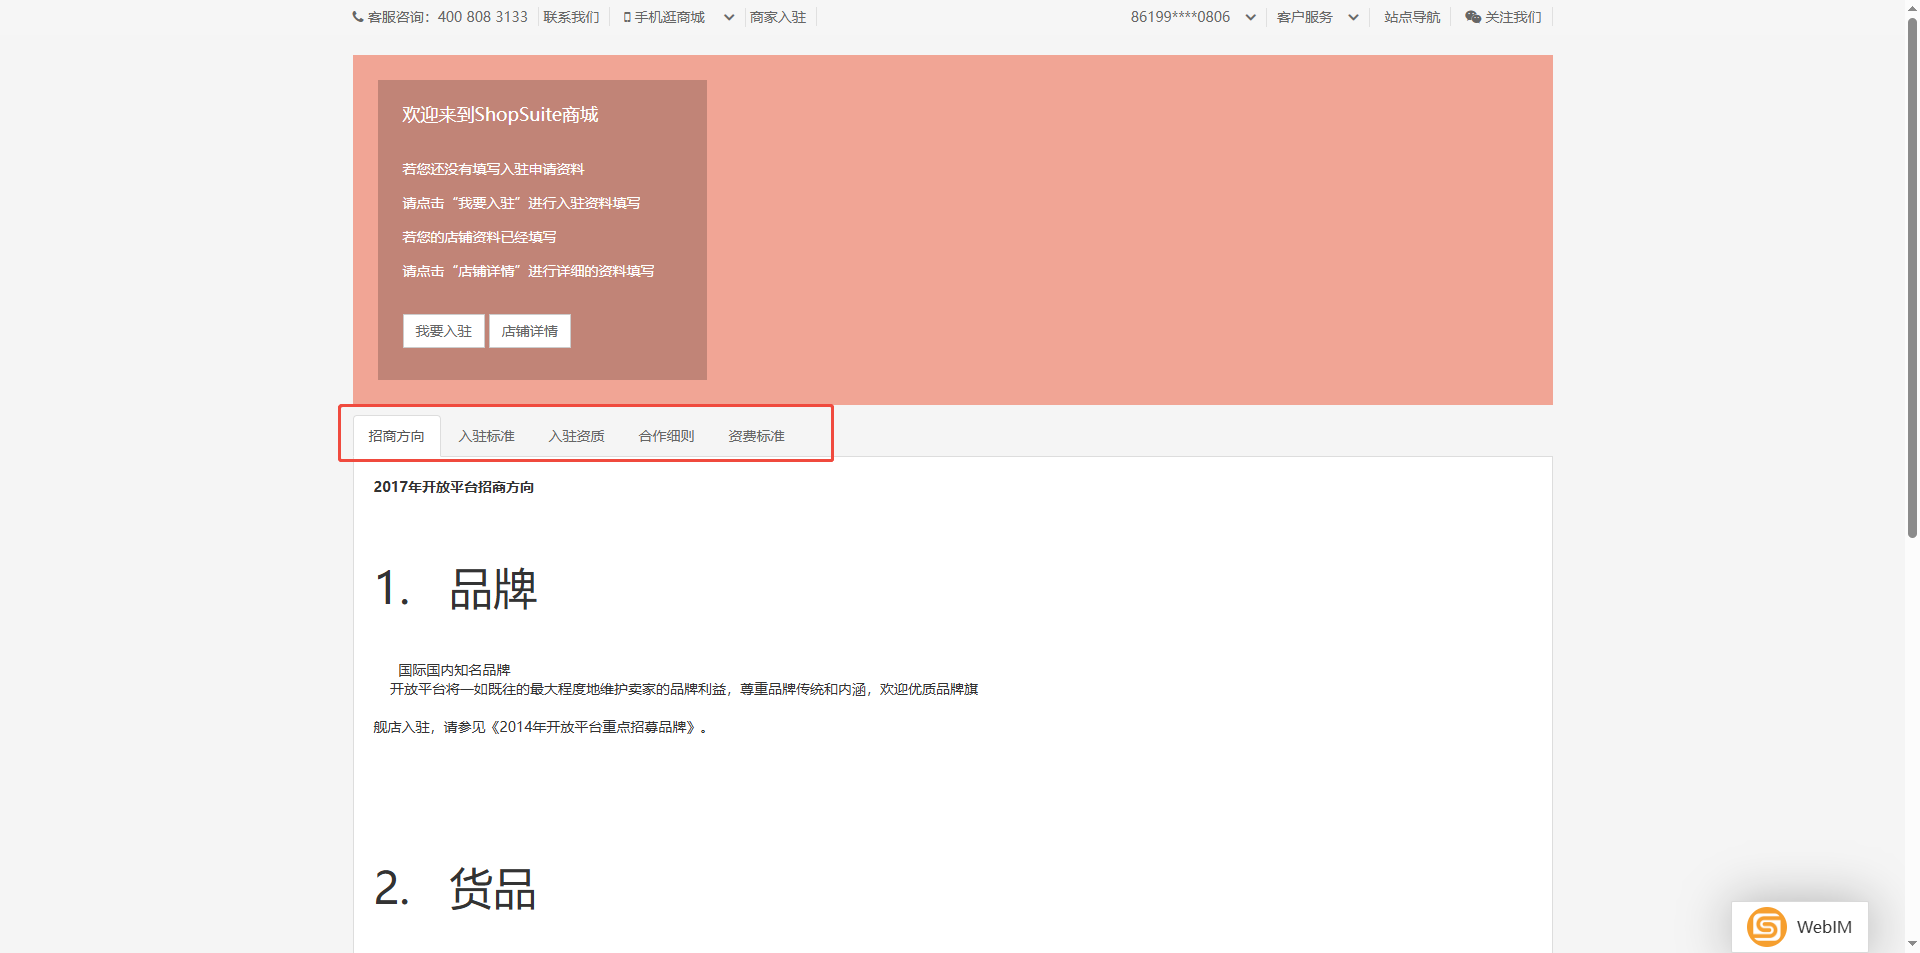Click the phone icon beside 客服咨询
Image resolution: width=1920 pixels, height=953 pixels.
coord(358,17)
